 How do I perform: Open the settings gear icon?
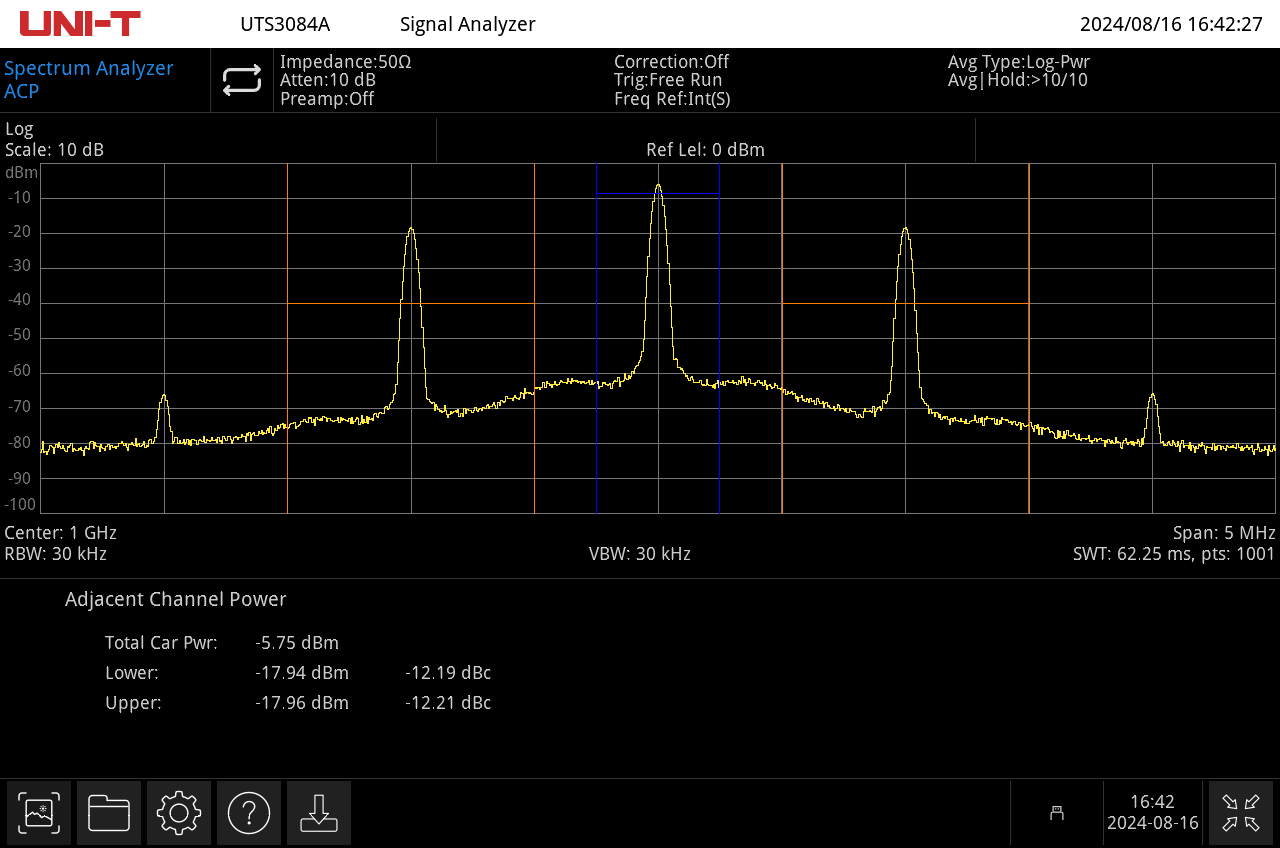pos(179,813)
